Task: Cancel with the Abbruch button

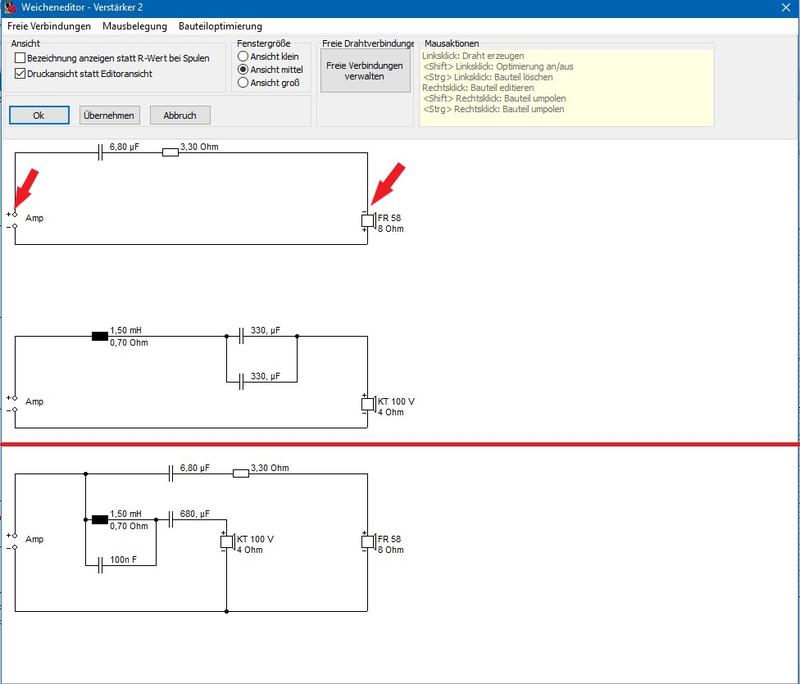Action: 180,115
